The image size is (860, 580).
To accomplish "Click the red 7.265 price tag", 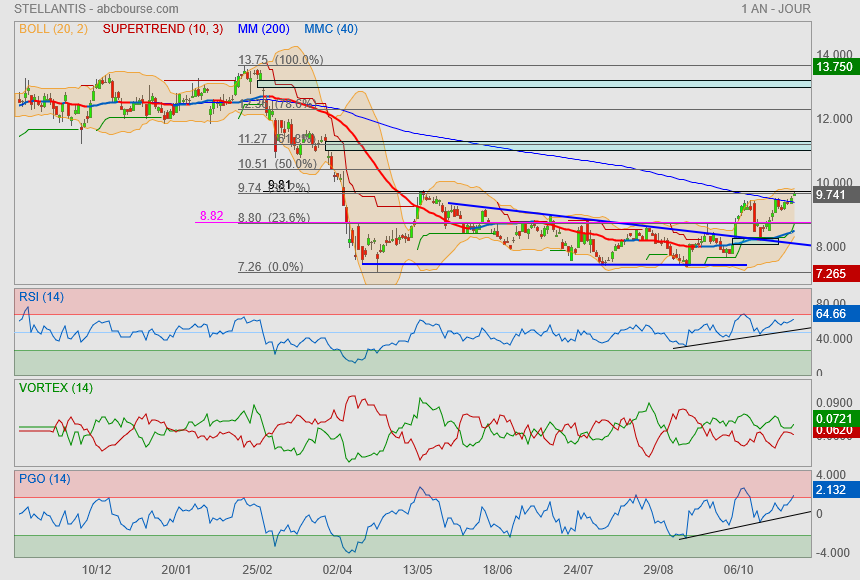I will pos(833,273).
